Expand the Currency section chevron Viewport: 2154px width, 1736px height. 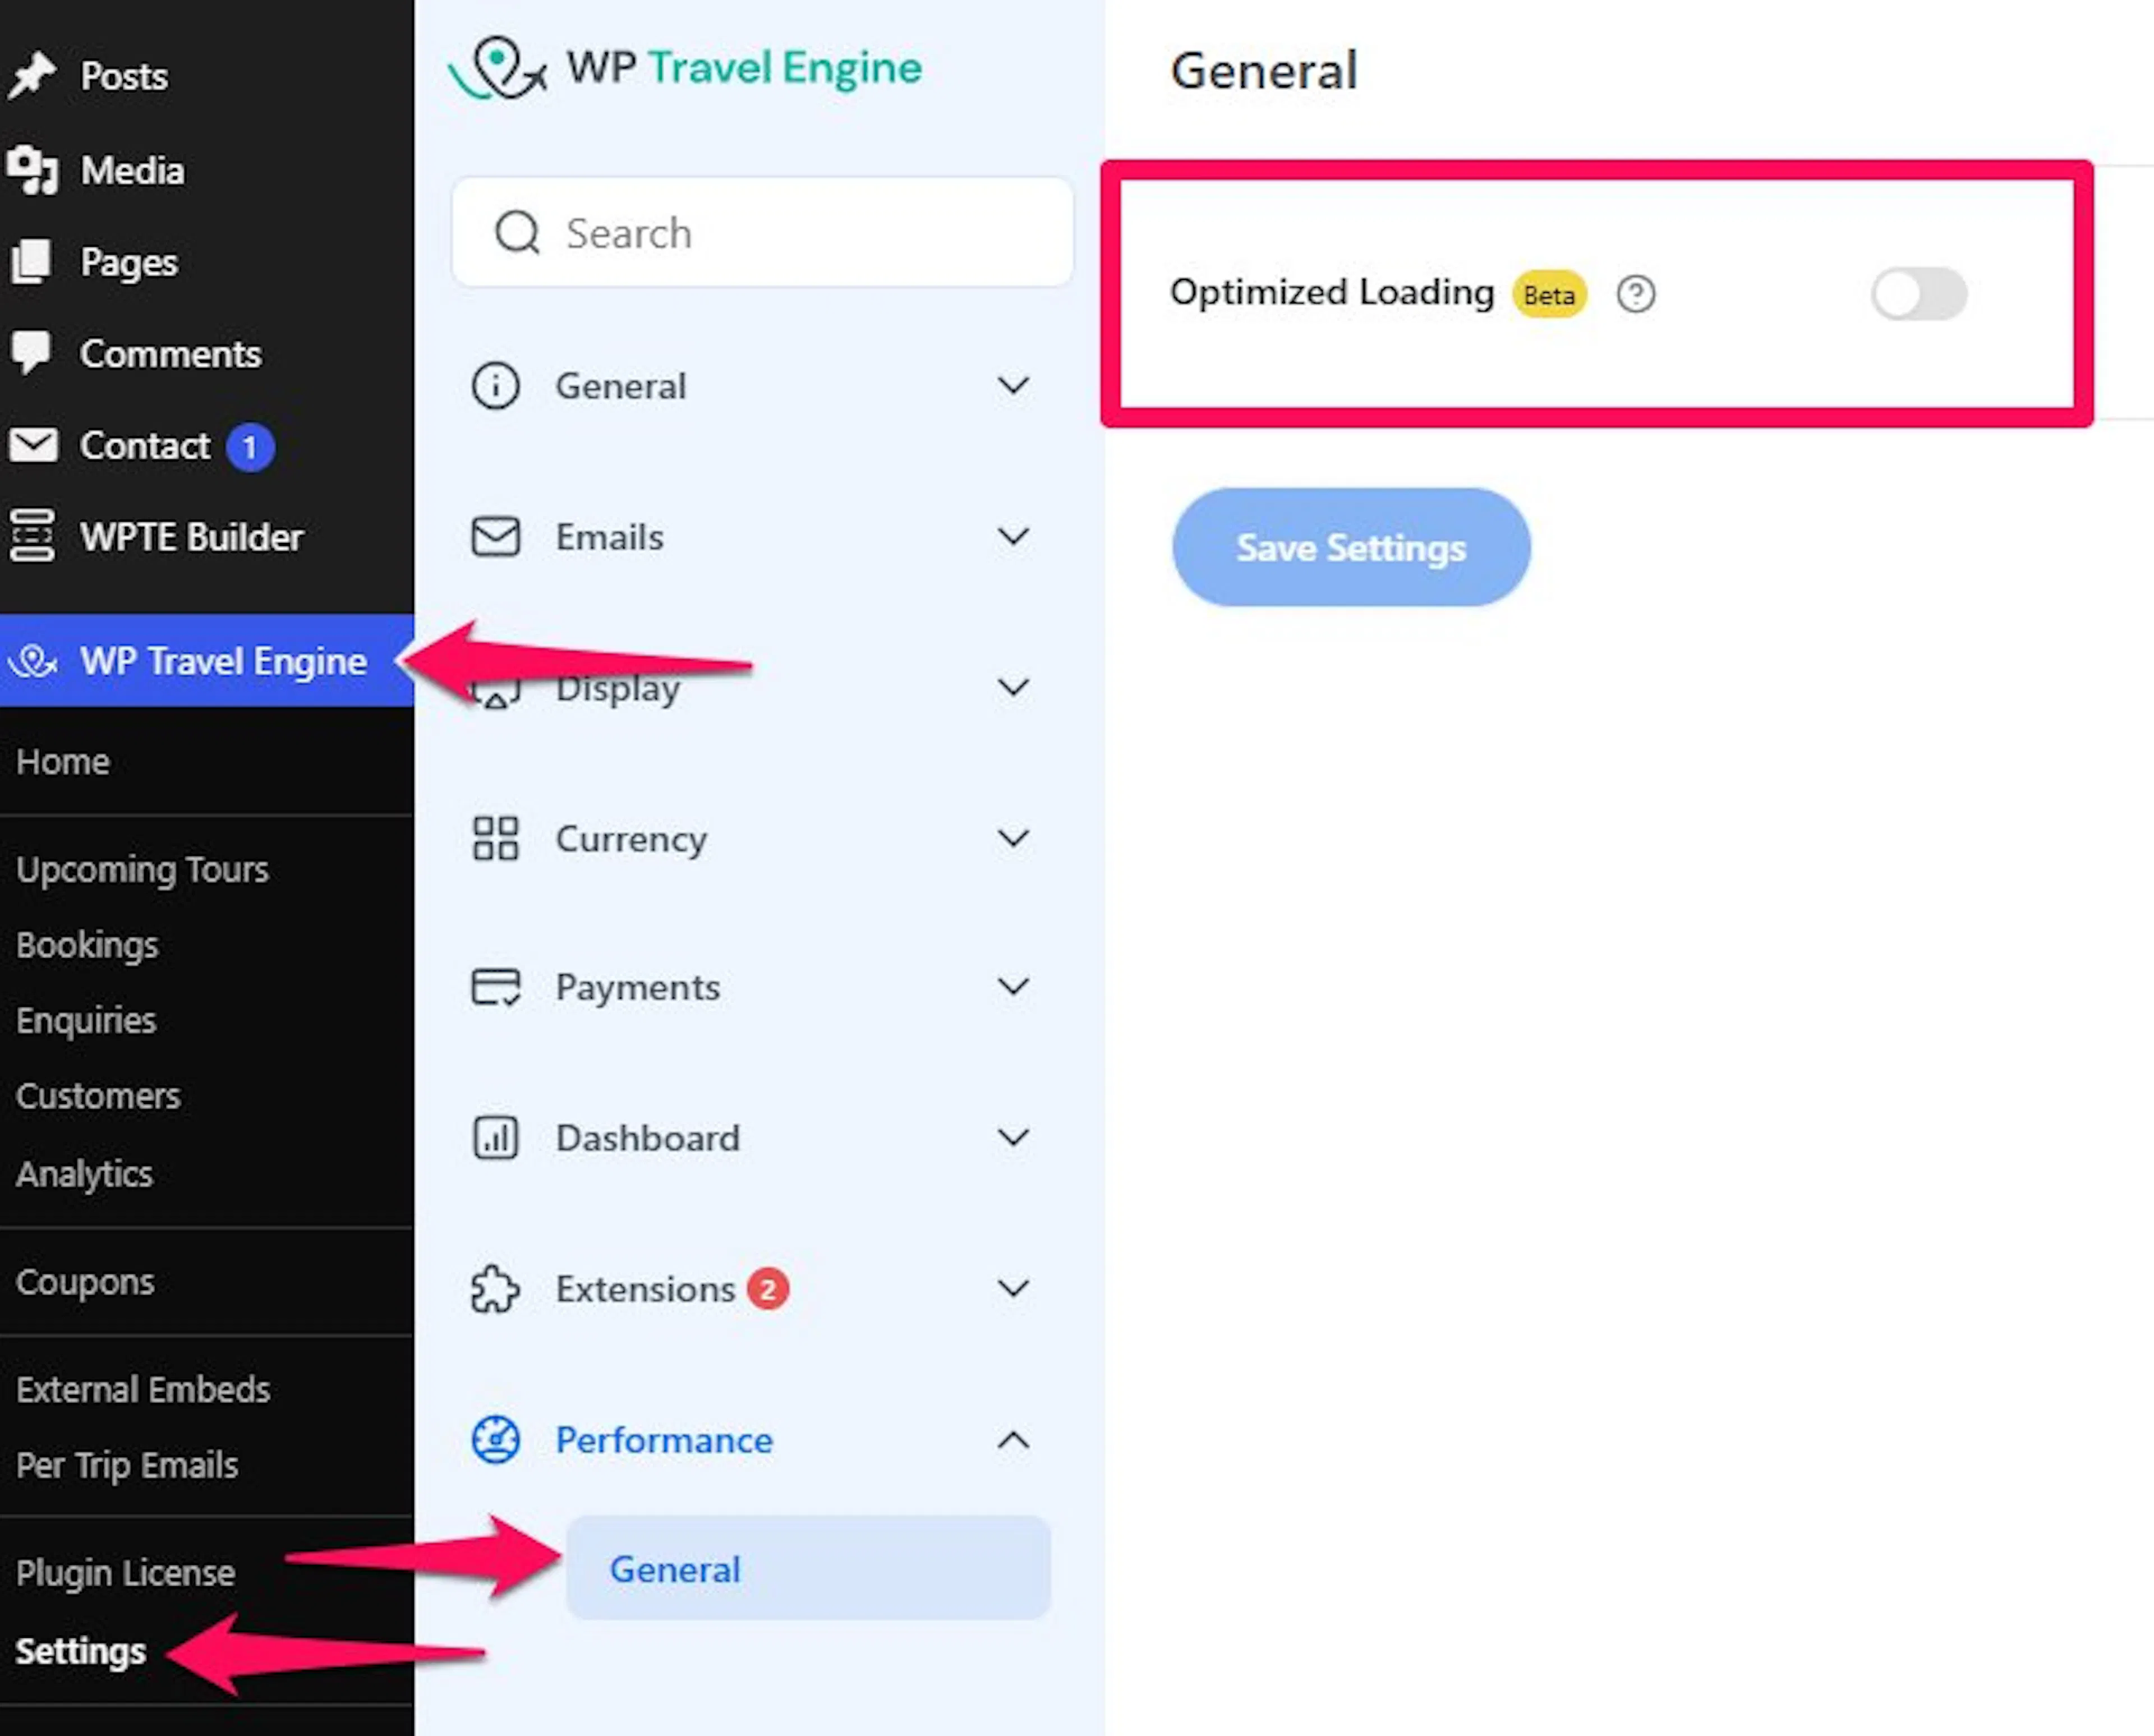point(1013,838)
